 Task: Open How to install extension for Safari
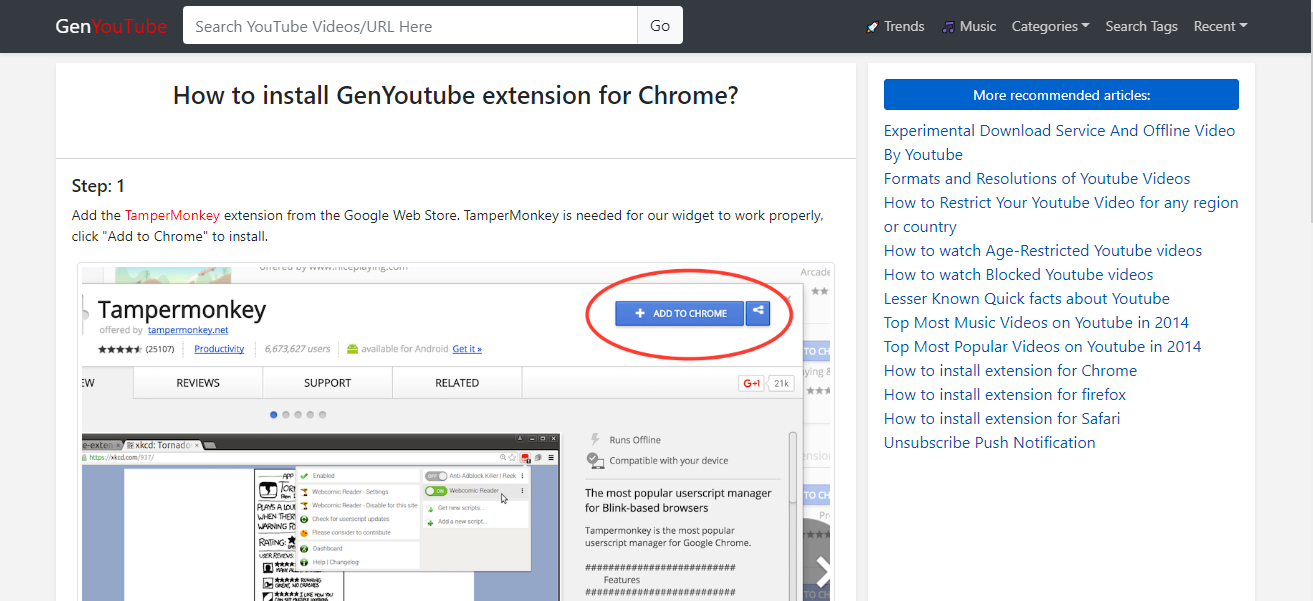1002,419
